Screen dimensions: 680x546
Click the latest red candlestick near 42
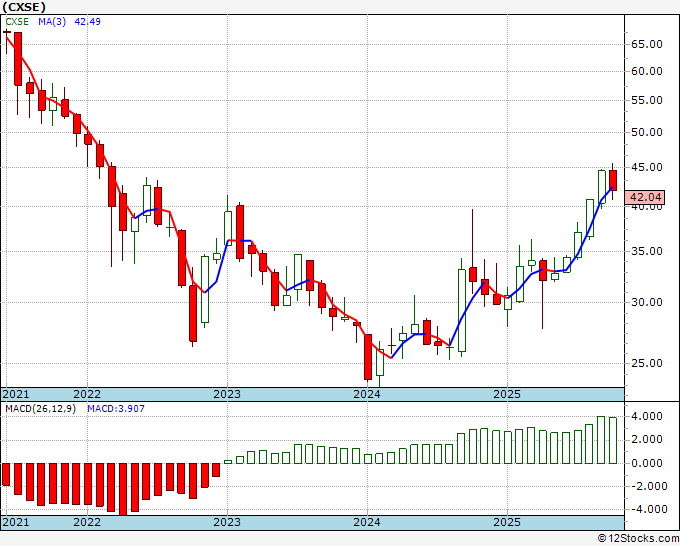[613, 180]
